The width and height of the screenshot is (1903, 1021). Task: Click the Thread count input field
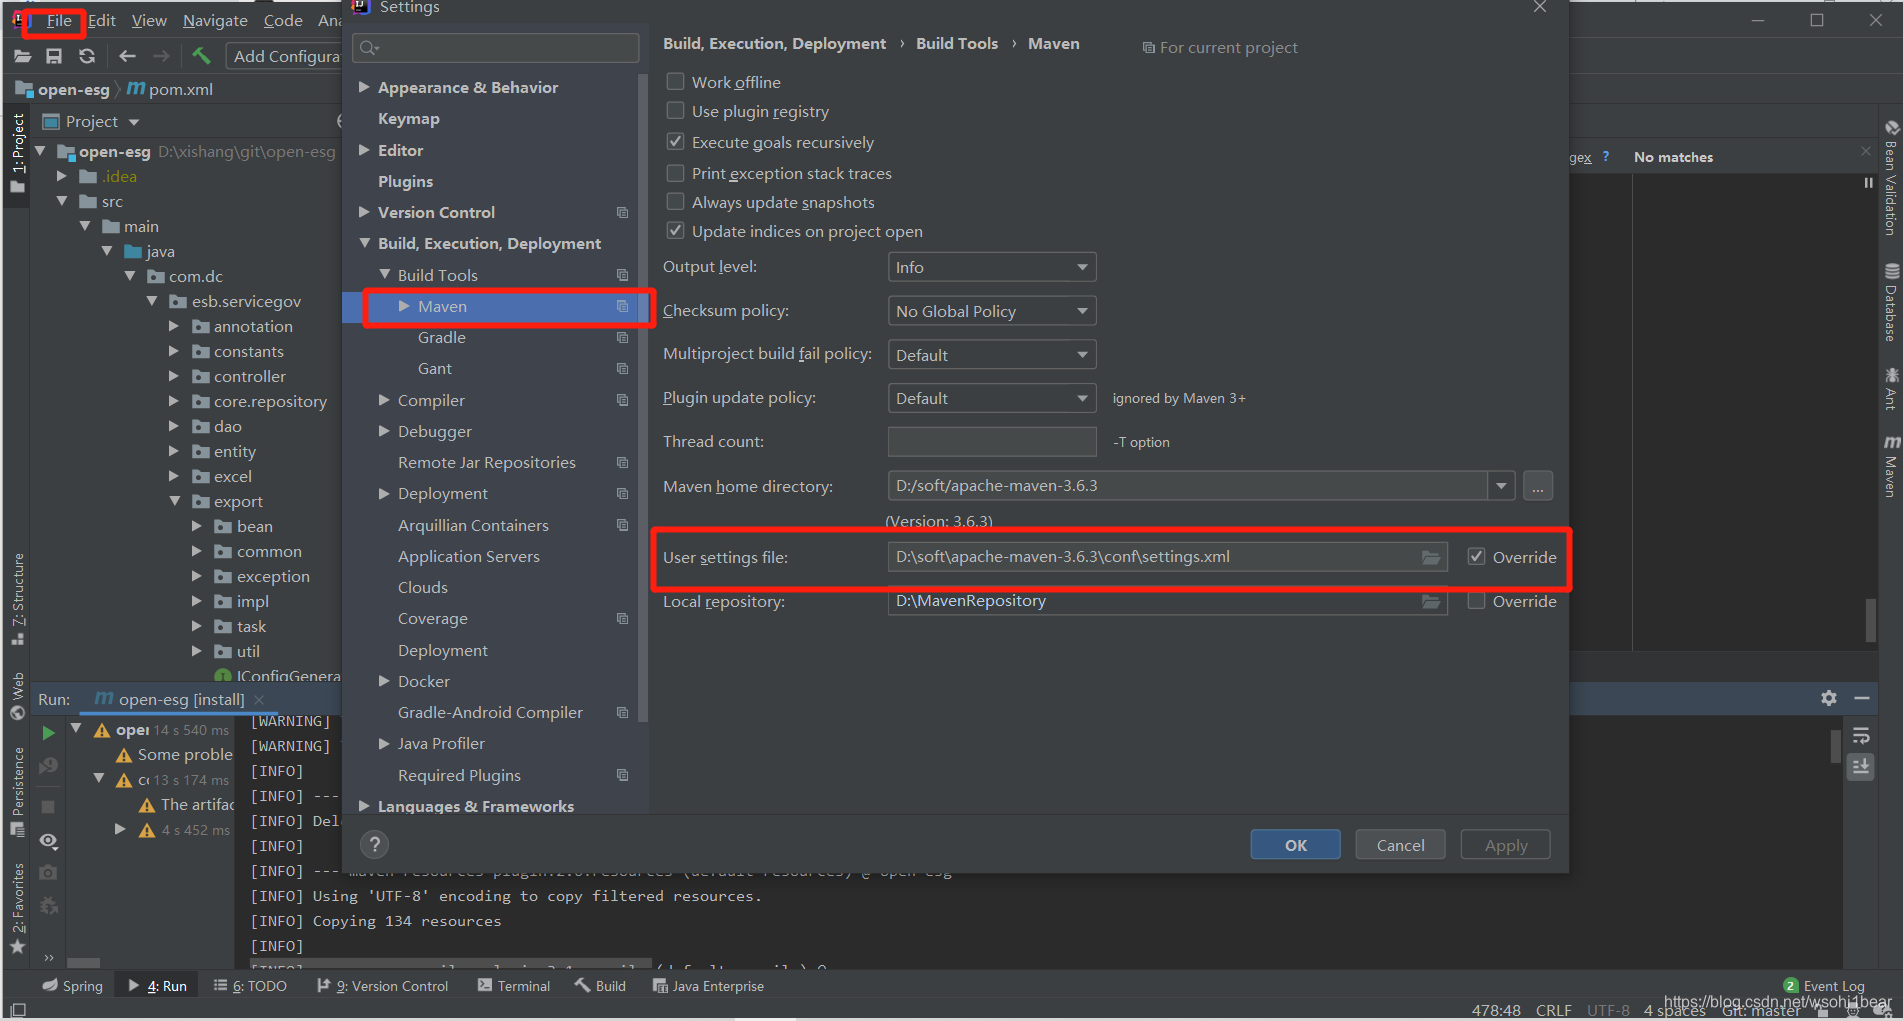coord(992,442)
